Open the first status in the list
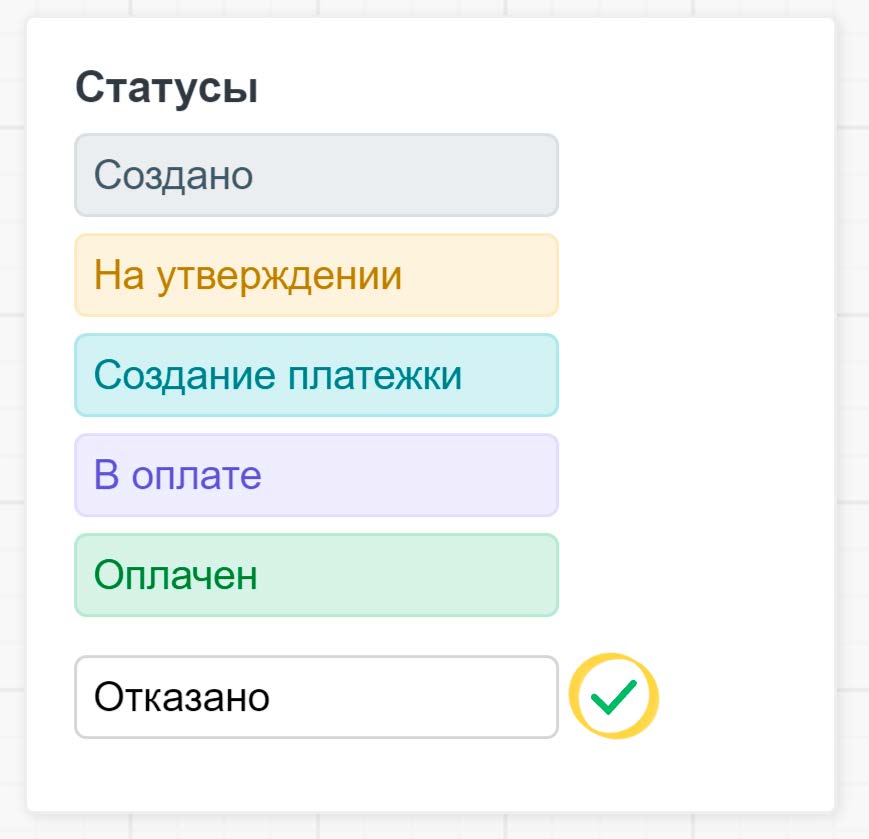 coord(316,175)
